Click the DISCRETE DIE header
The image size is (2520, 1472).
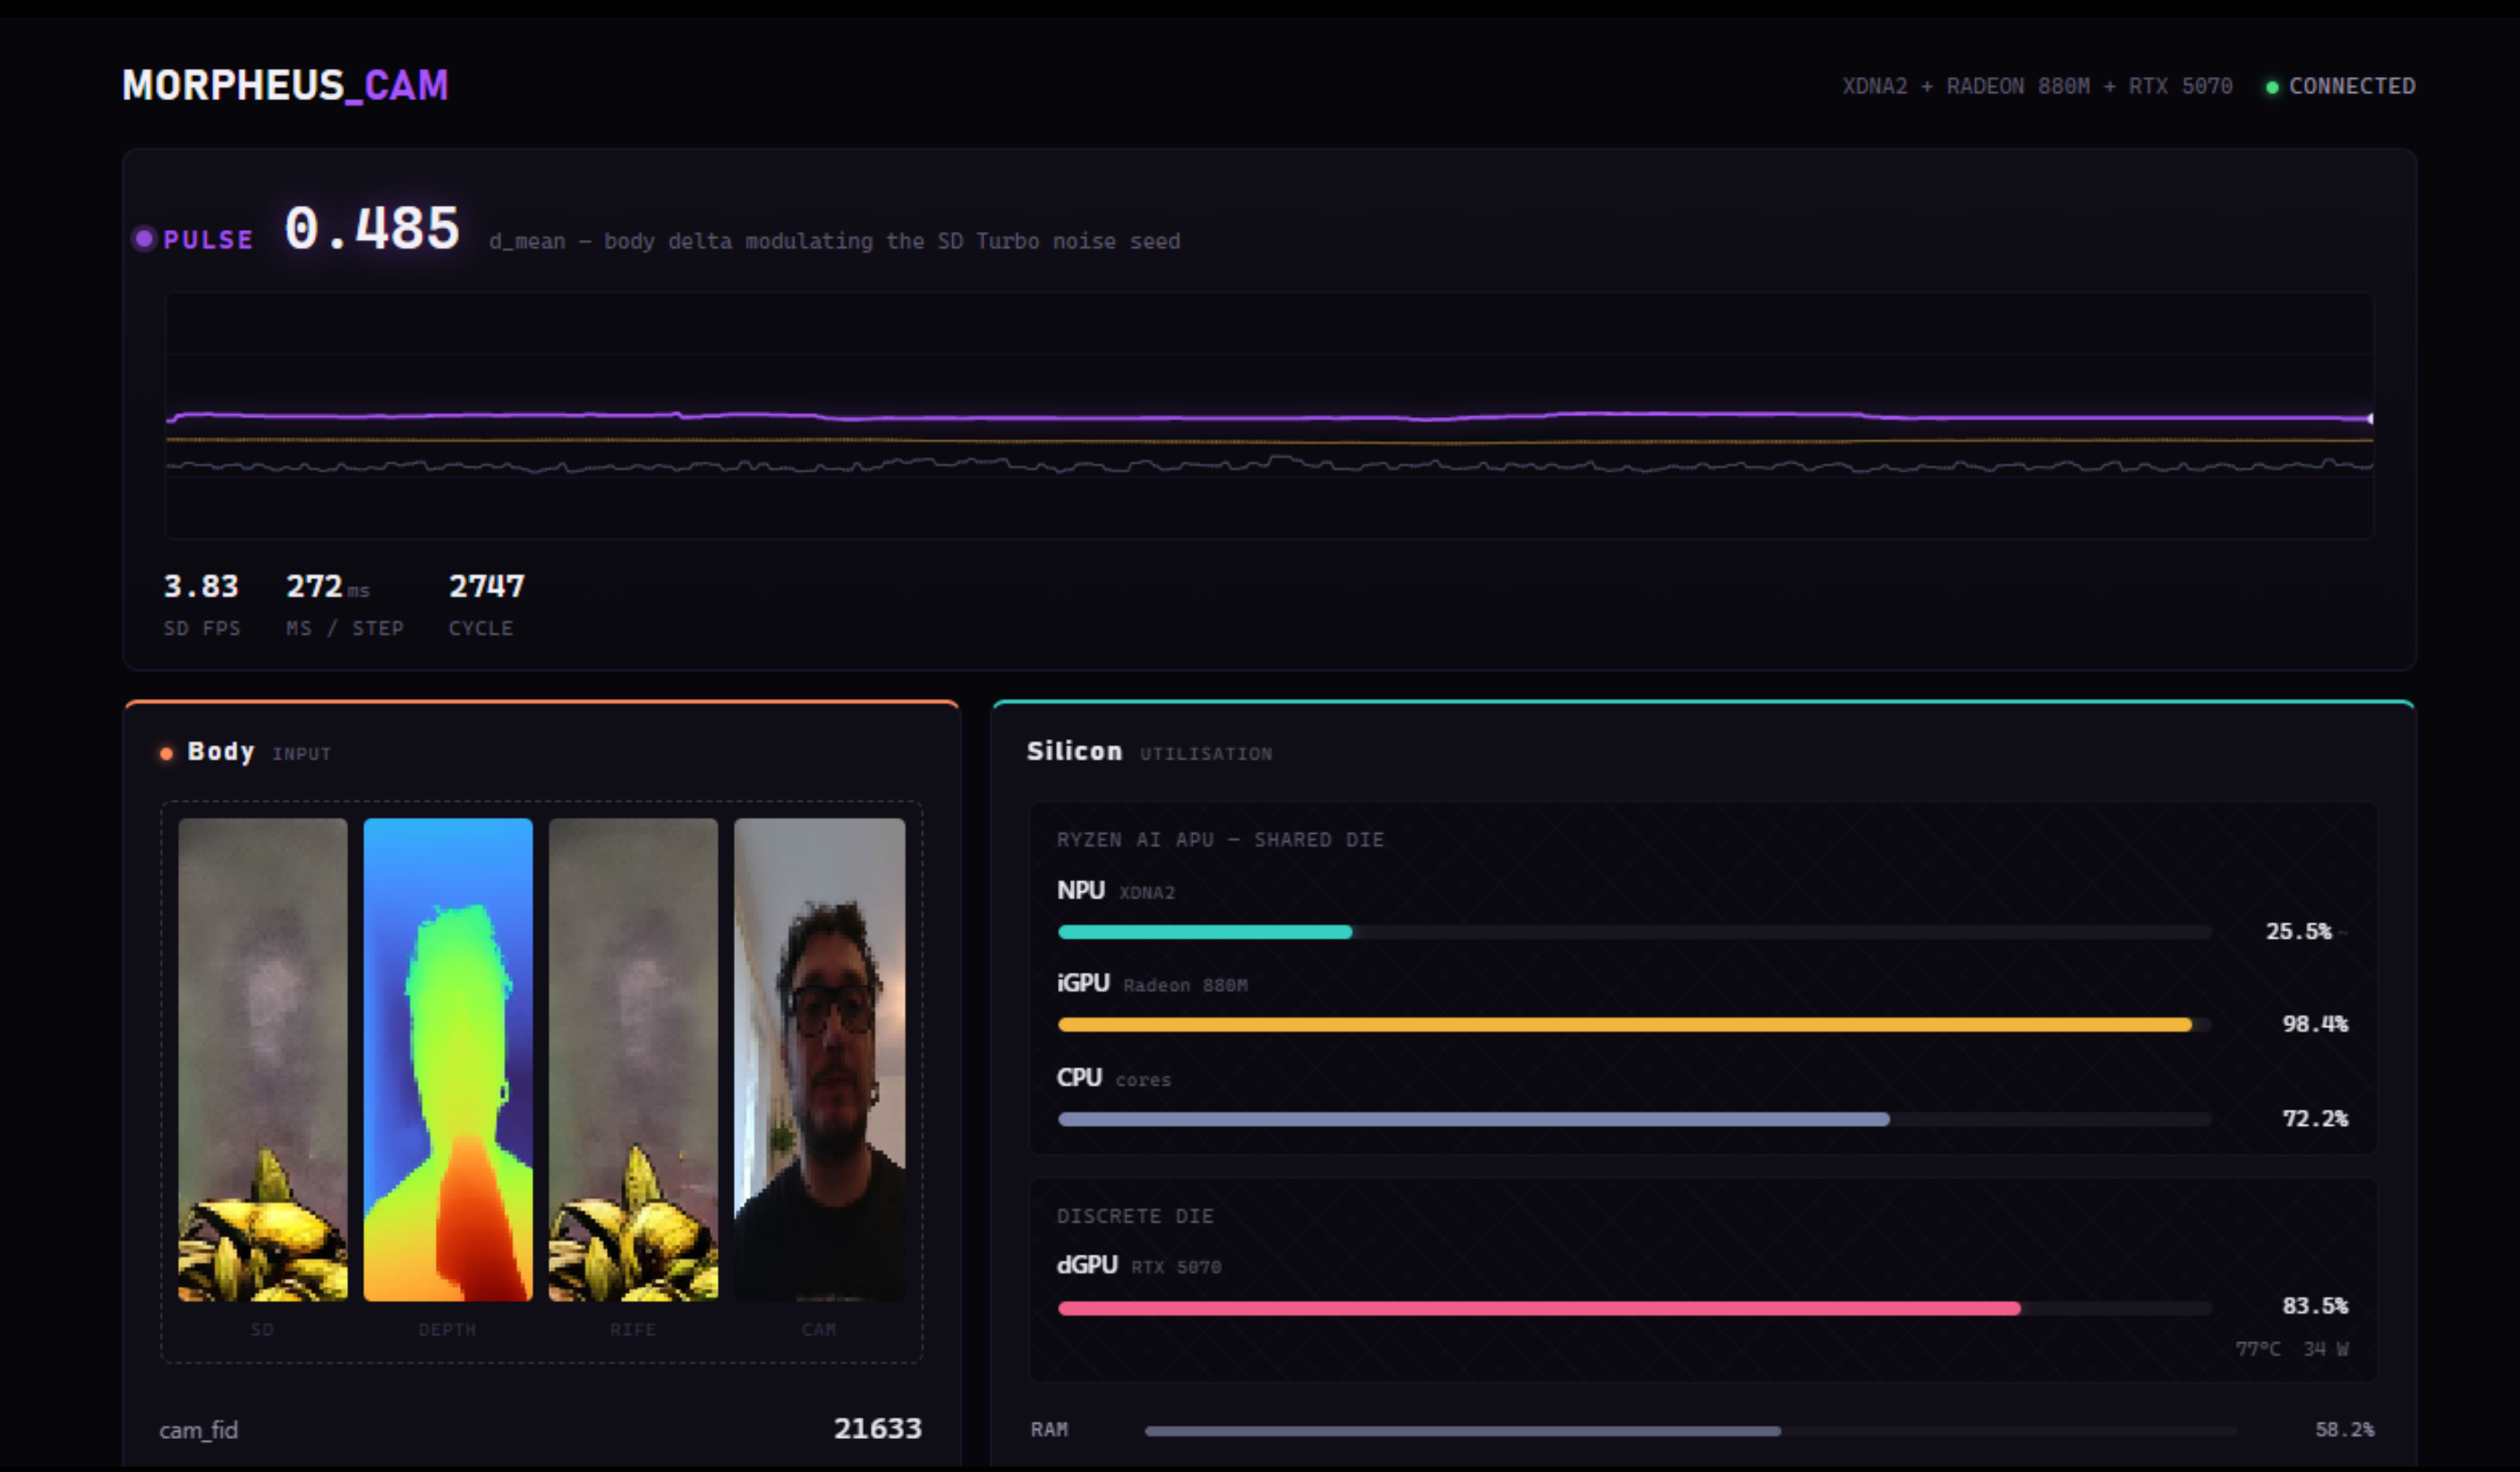pos(1135,1216)
